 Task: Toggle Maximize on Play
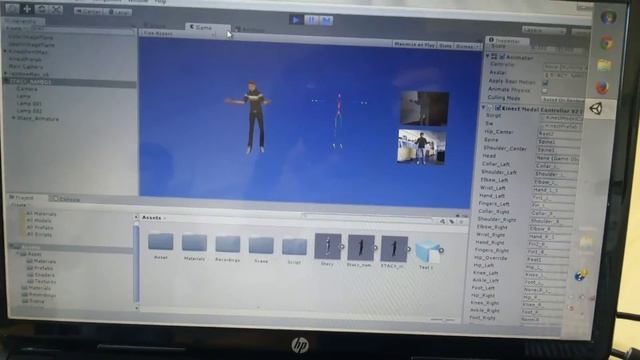coord(414,45)
